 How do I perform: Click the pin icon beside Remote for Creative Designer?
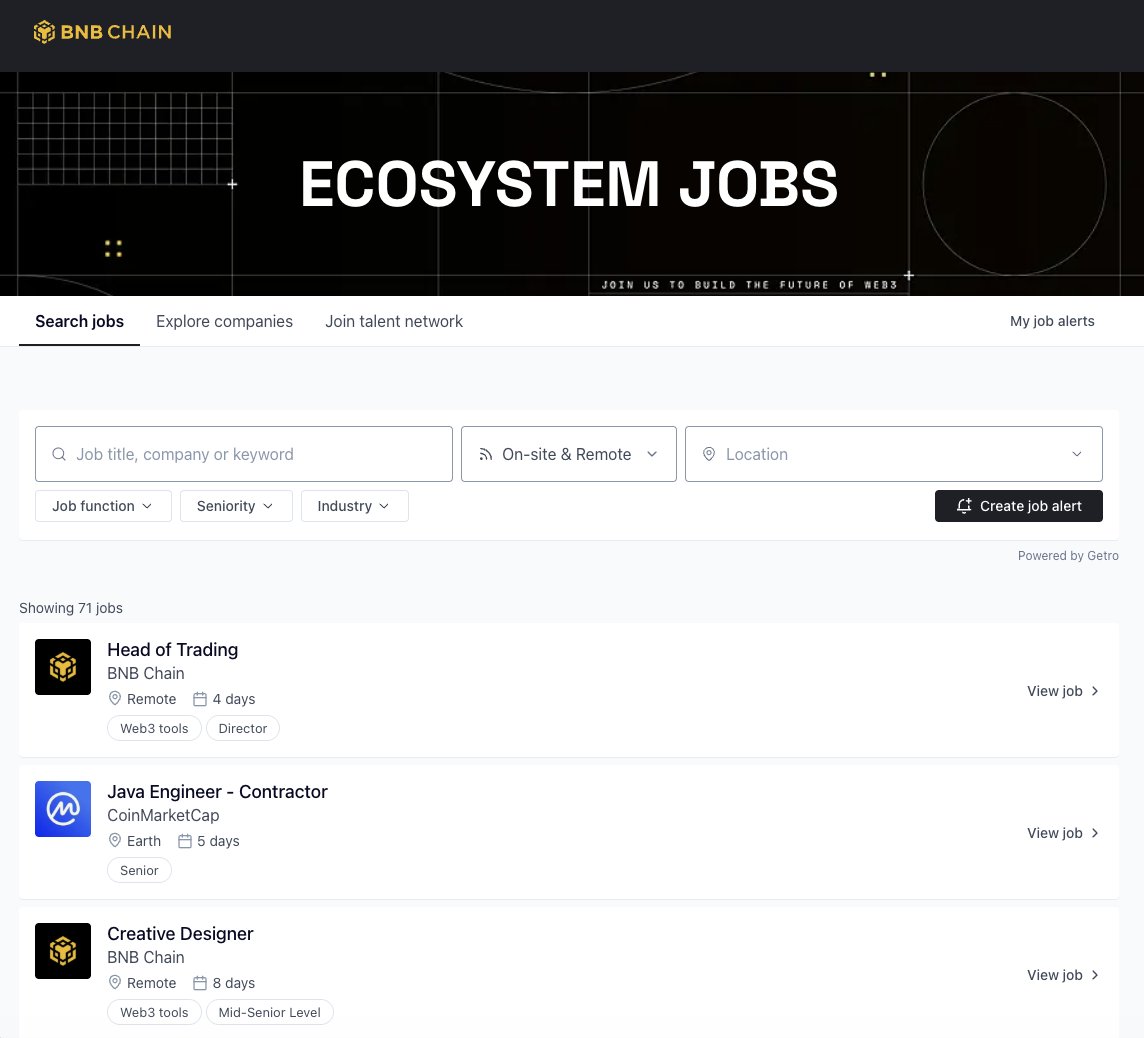[115, 983]
